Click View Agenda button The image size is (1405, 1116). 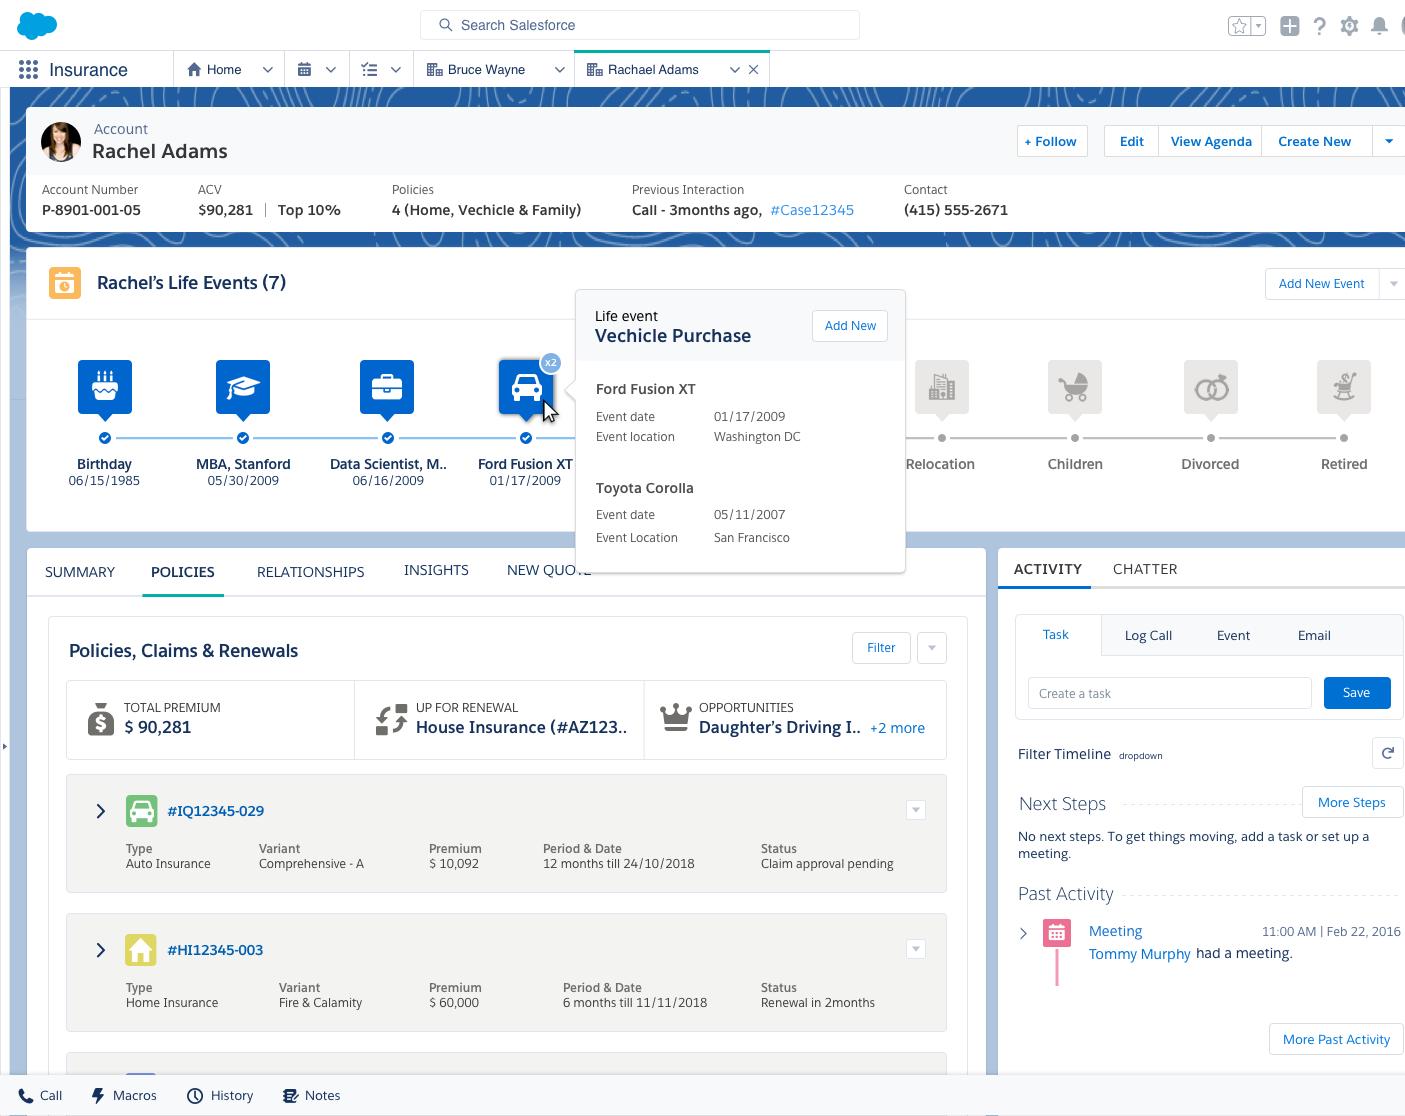[1211, 141]
